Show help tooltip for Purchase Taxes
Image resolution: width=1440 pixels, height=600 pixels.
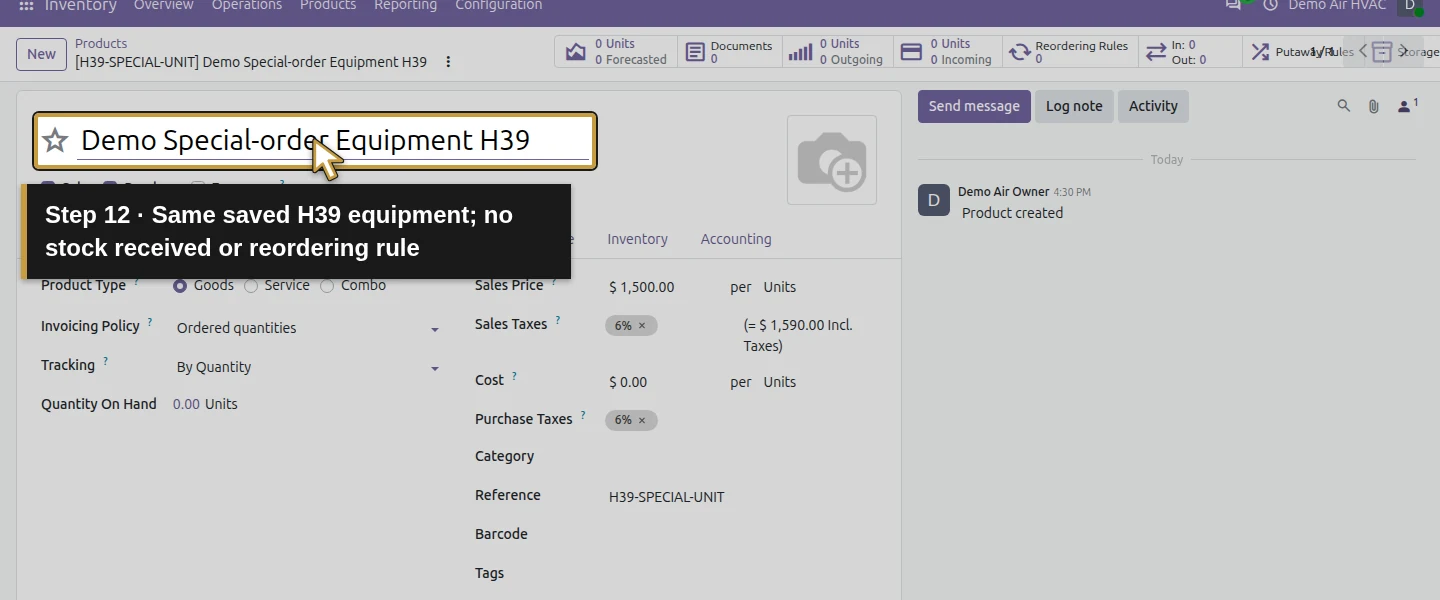[x=583, y=415]
